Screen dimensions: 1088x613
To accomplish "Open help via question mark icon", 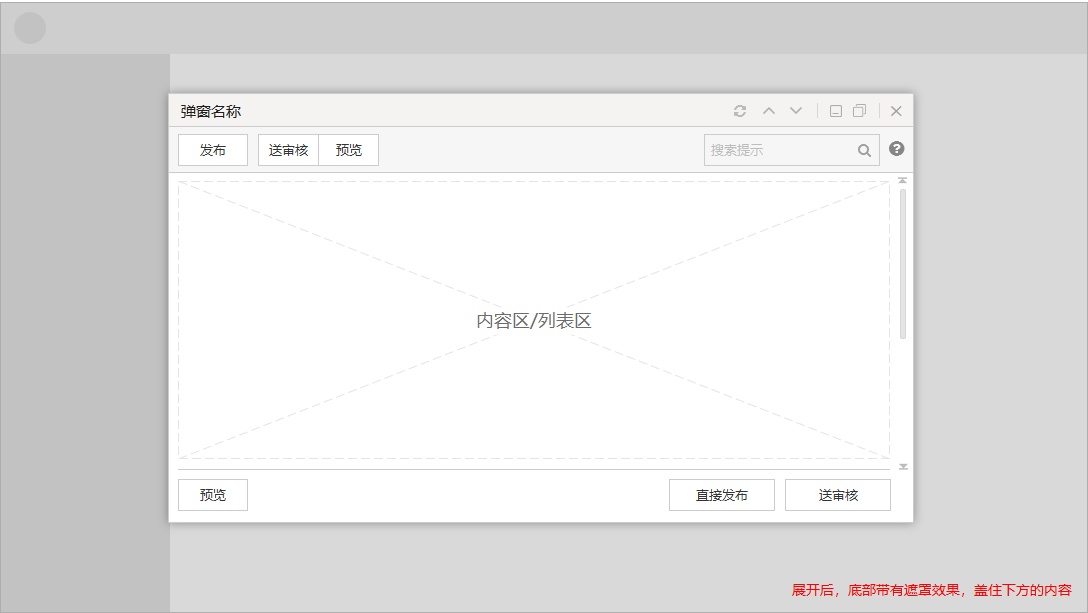I will click(896, 149).
